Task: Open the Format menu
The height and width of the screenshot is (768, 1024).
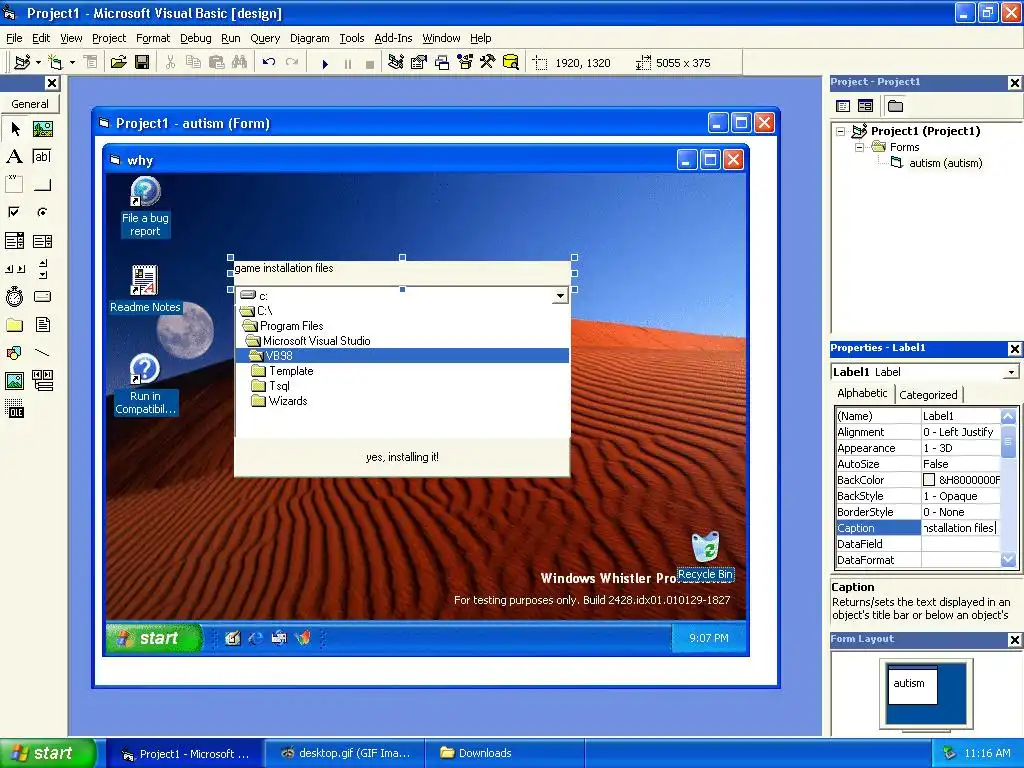Action: point(153,38)
